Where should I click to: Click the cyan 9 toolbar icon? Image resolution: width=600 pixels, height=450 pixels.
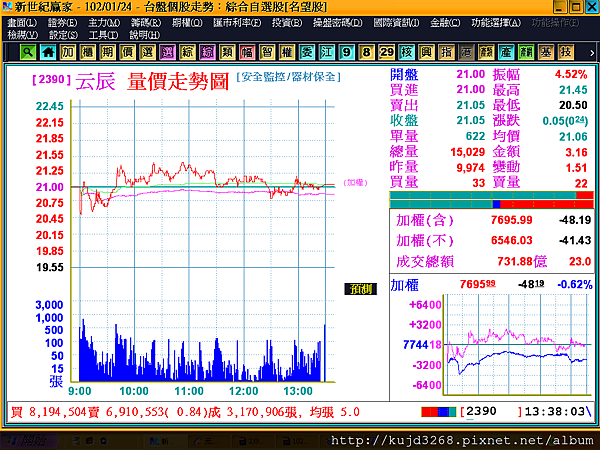tap(347, 52)
